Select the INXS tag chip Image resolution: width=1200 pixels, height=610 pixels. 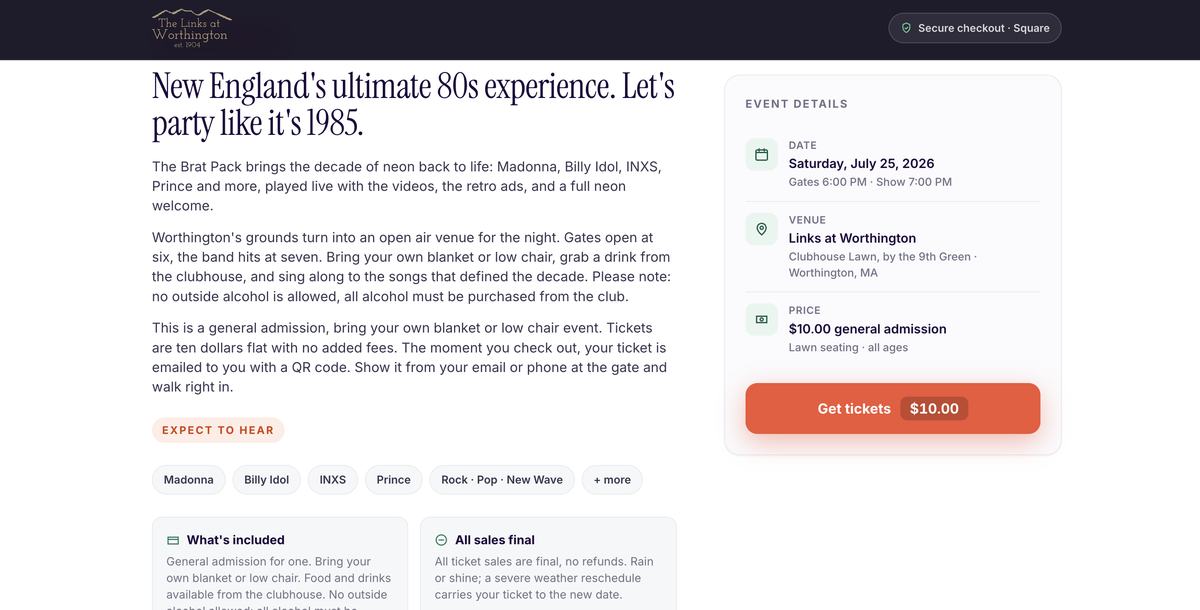(333, 480)
